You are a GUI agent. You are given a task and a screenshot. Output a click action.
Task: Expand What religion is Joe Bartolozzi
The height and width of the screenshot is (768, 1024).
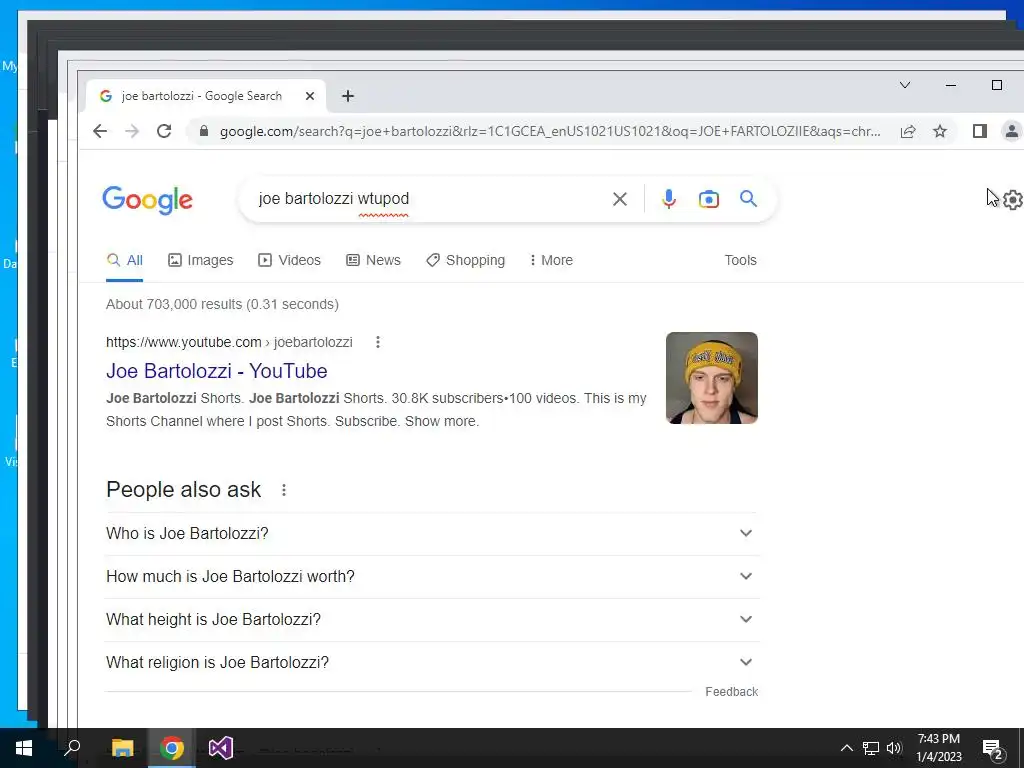pyautogui.click(x=432, y=663)
